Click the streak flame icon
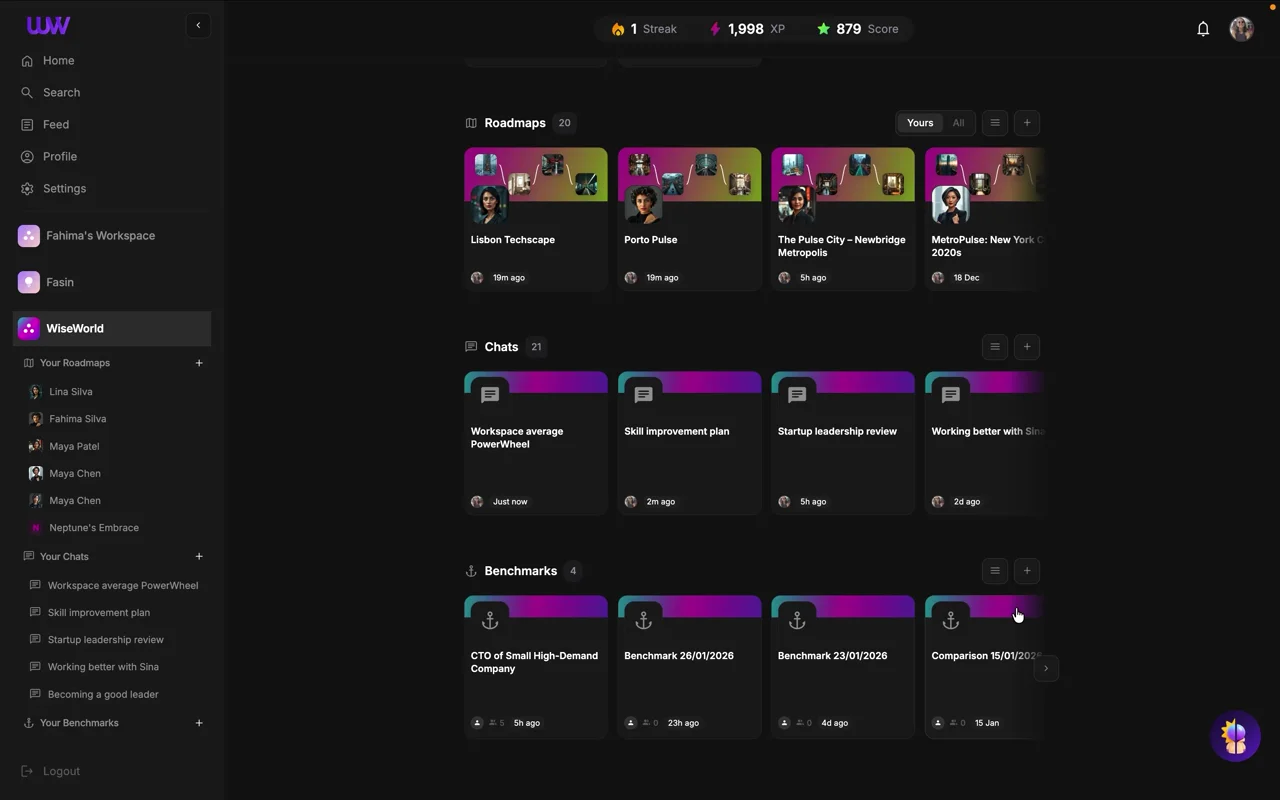This screenshot has height=800, width=1280. pyautogui.click(x=619, y=29)
